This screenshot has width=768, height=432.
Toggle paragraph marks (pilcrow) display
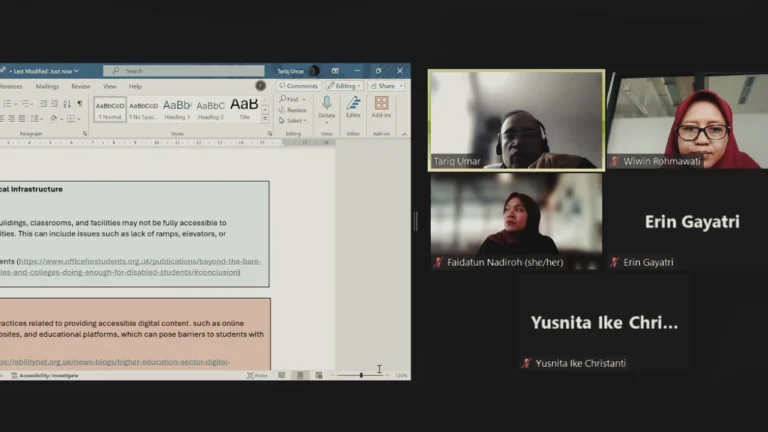point(81,104)
